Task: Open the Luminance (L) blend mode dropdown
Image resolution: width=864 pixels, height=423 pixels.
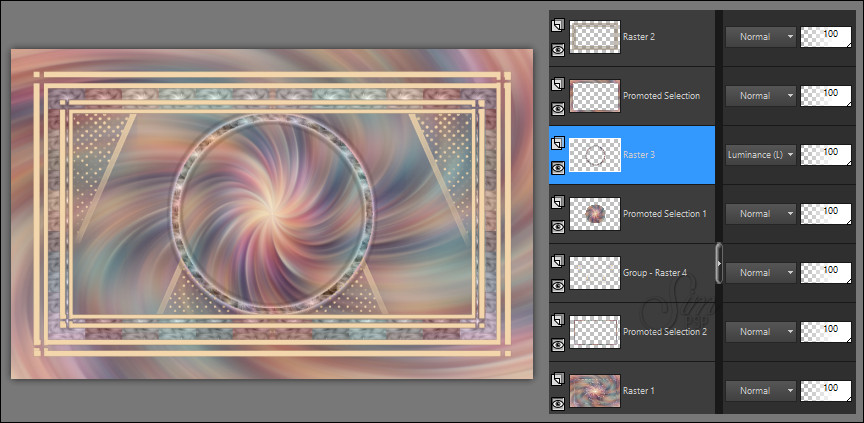Action: tap(760, 154)
